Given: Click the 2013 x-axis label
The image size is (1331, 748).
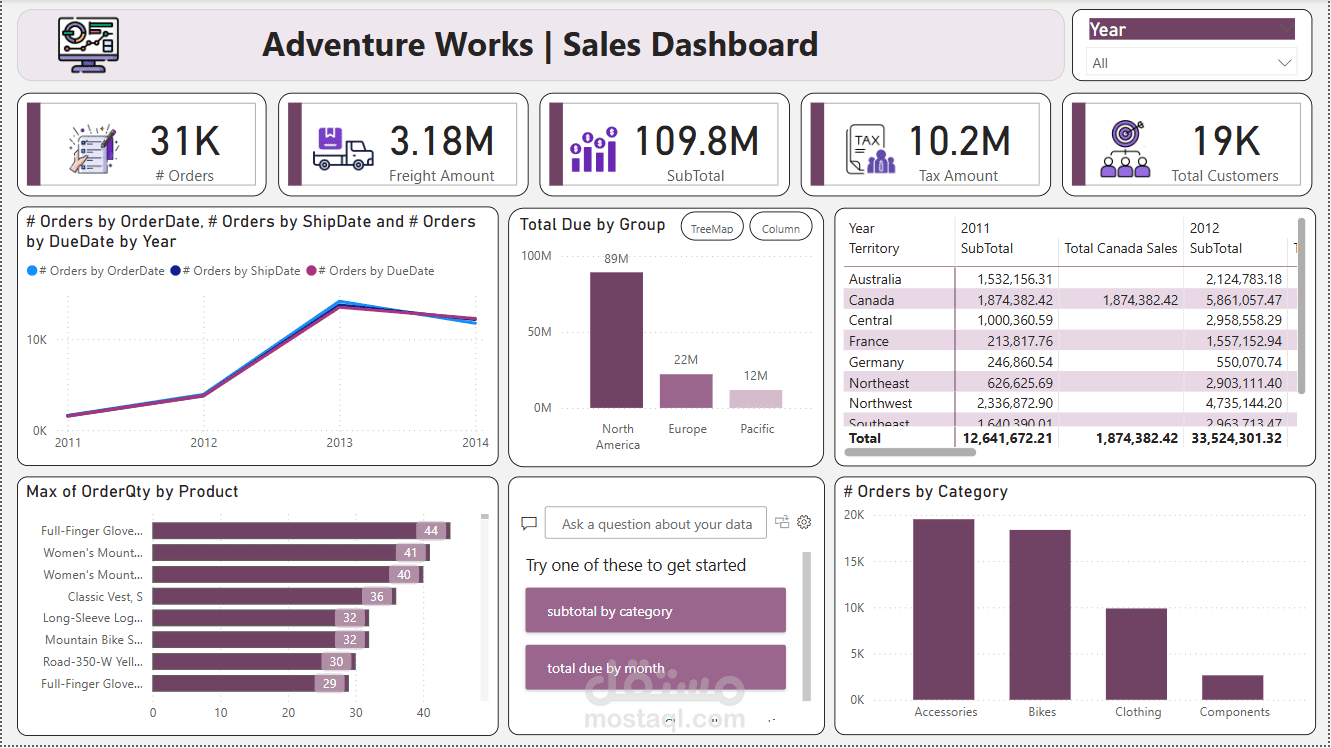Looking at the screenshot, I should click(x=340, y=443).
